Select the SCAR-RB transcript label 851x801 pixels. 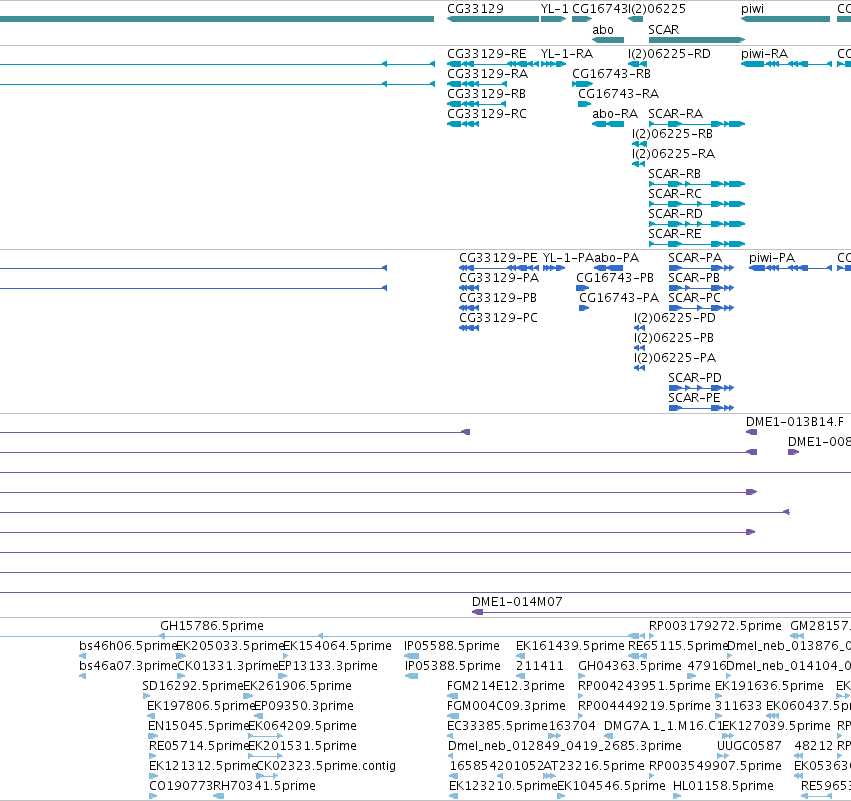click(x=675, y=174)
